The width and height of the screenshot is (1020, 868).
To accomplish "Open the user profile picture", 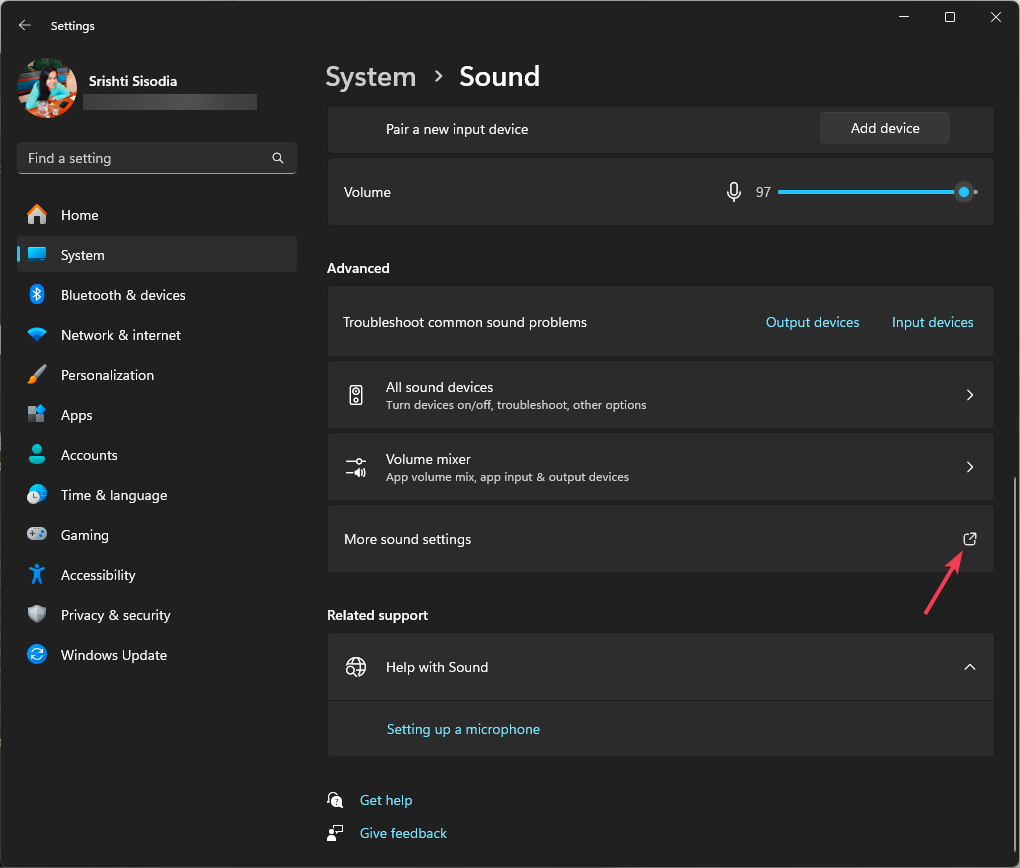I will point(47,88).
